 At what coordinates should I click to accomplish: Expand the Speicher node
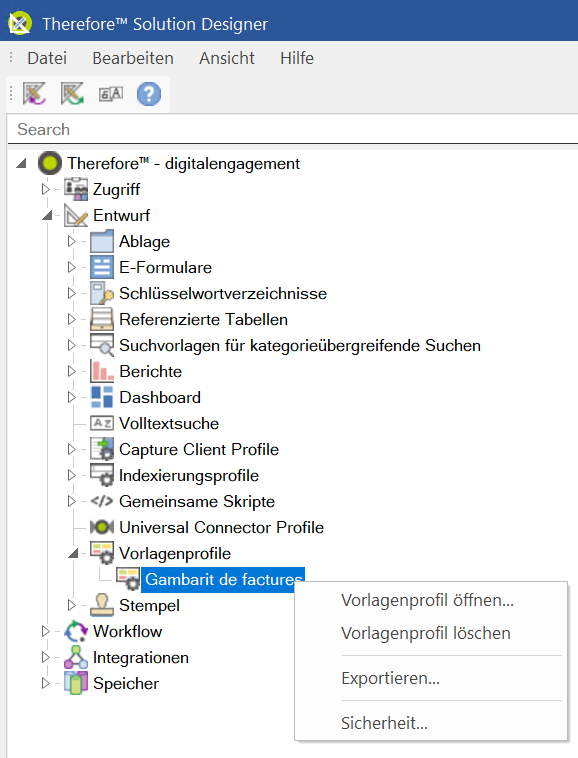coord(45,684)
